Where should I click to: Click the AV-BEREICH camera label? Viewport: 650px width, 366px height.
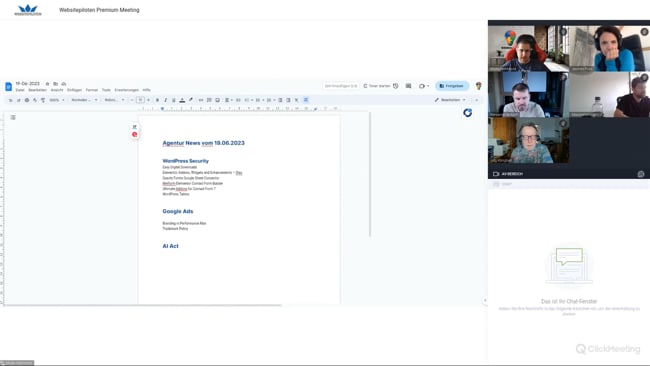click(508, 174)
